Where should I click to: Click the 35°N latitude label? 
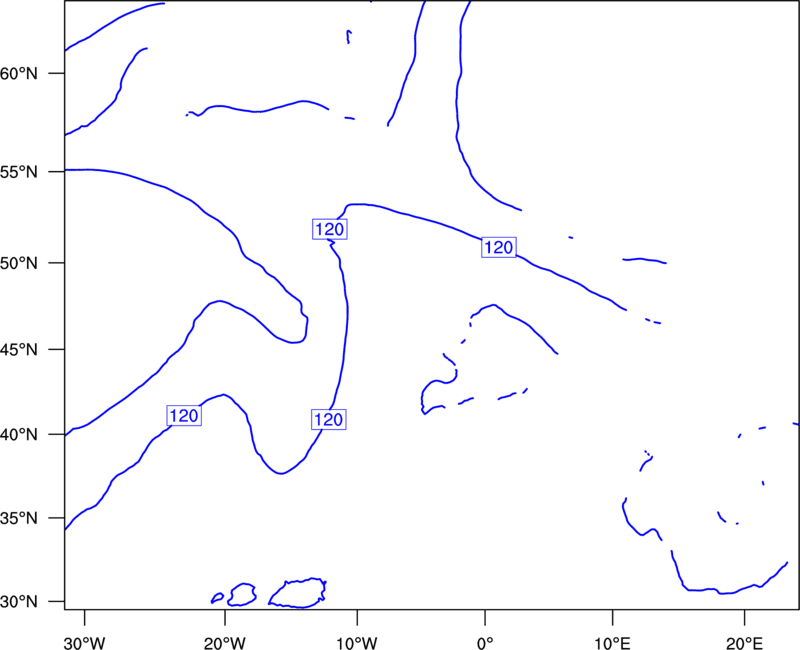(18, 518)
